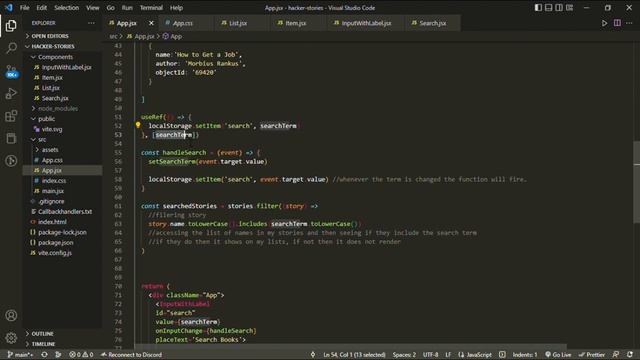Open Customize Layout icon
This screenshot has width=640, height=360.
tap(569, 8)
